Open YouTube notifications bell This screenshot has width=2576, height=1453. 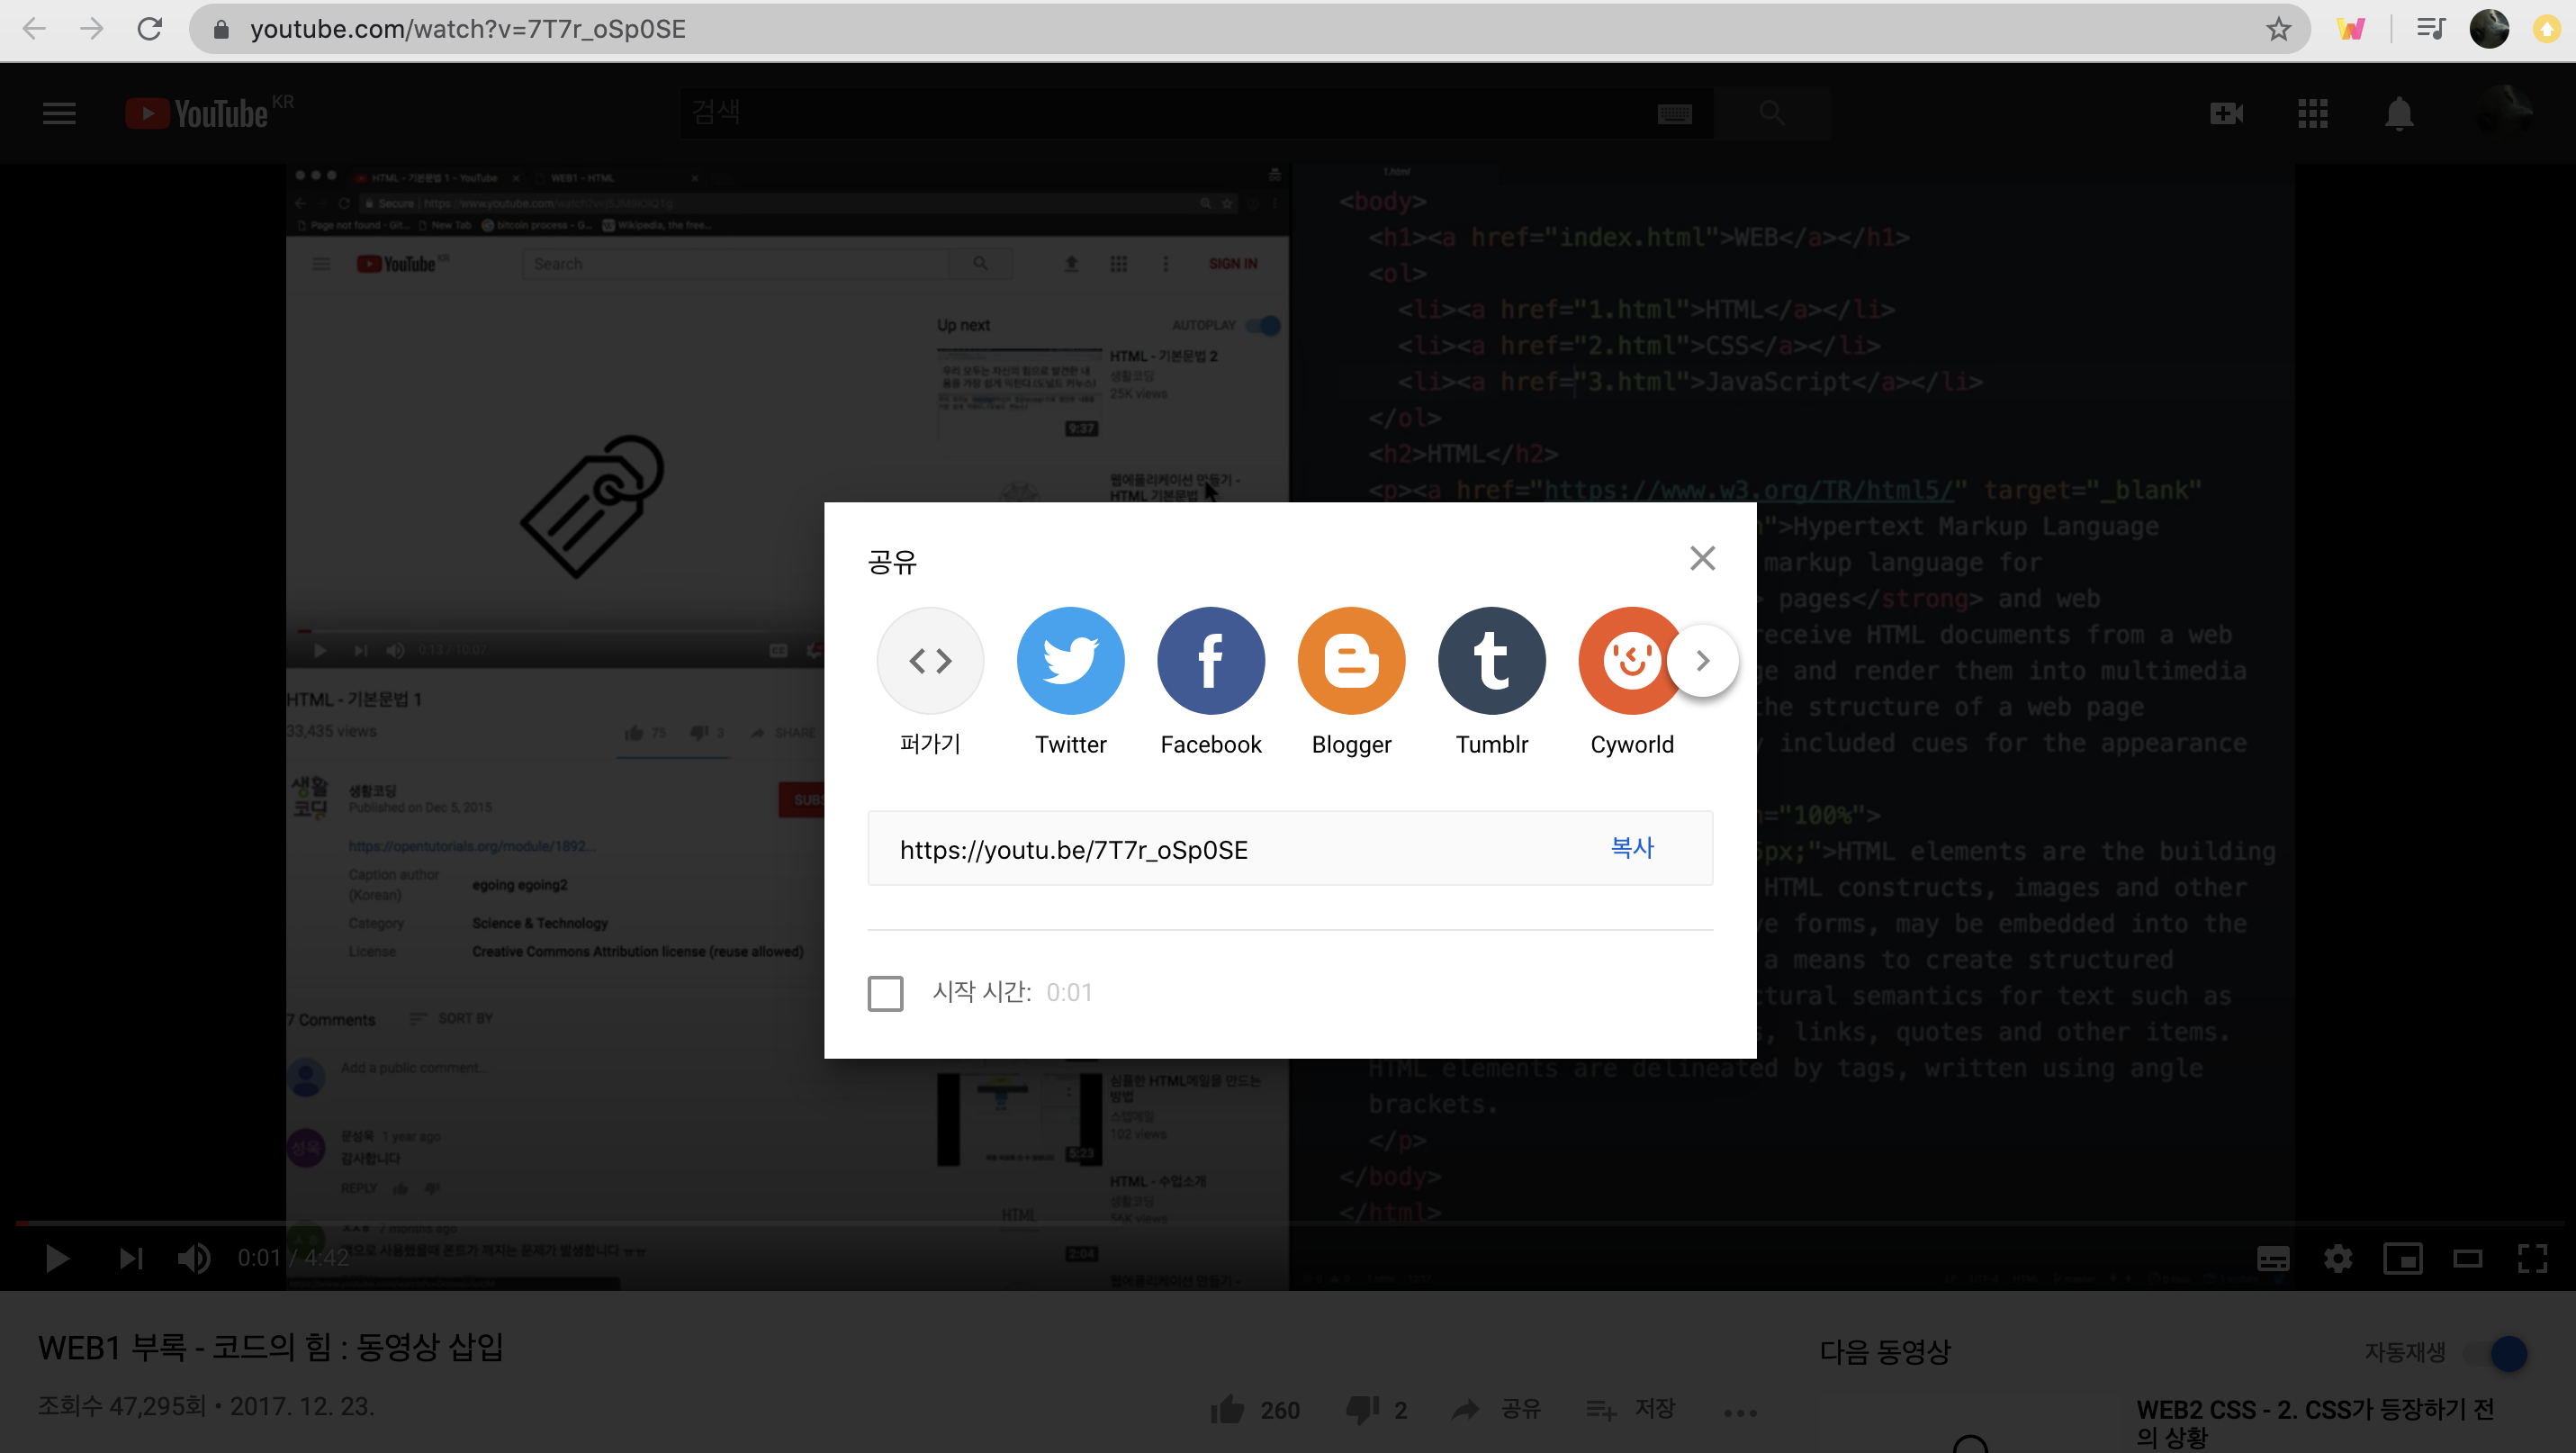[x=2399, y=113]
